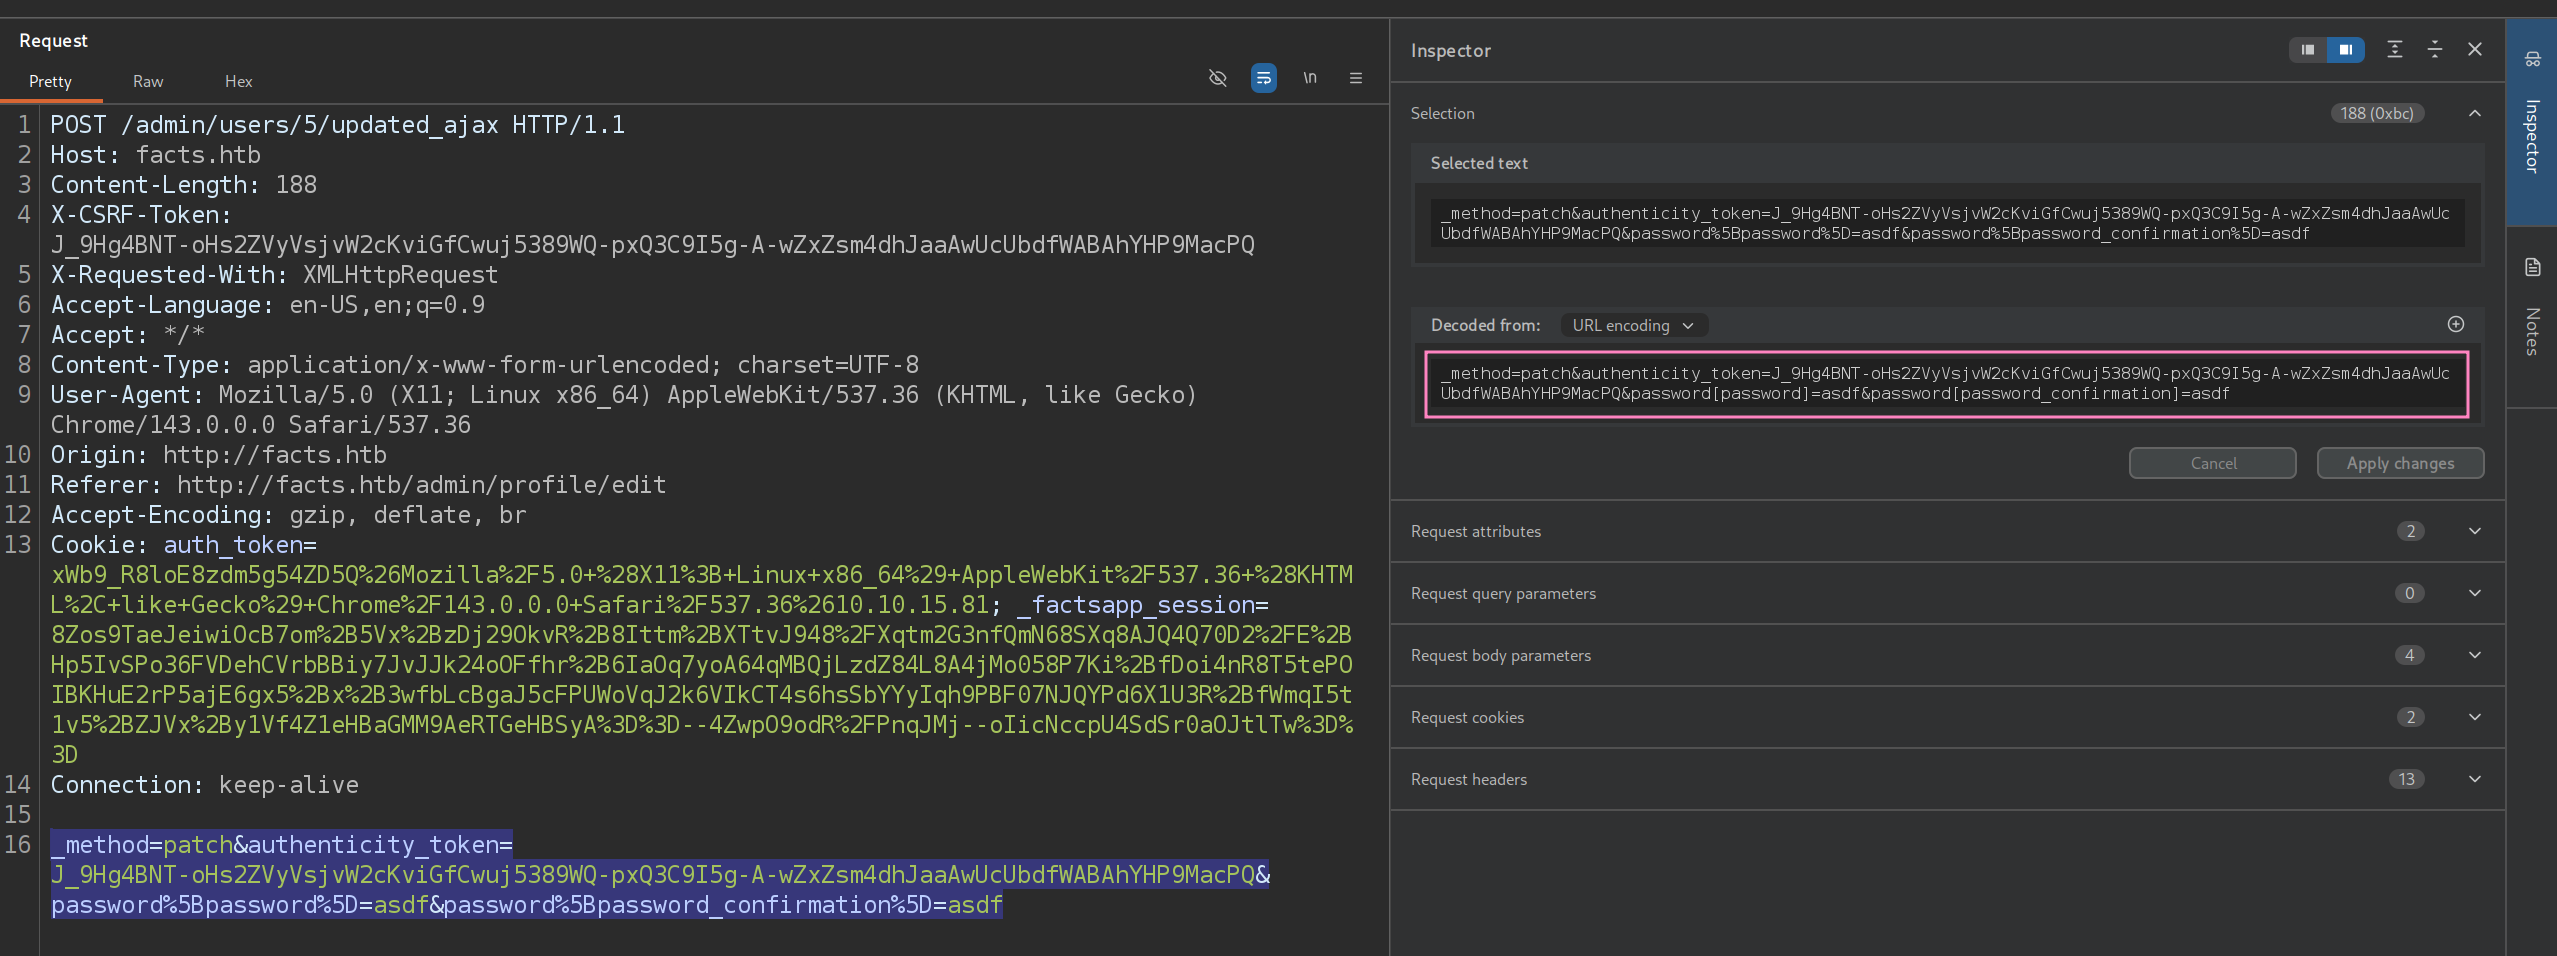Click inside the decoded text field
This screenshot has height=956, width=2557.
pyautogui.click(x=1945, y=384)
